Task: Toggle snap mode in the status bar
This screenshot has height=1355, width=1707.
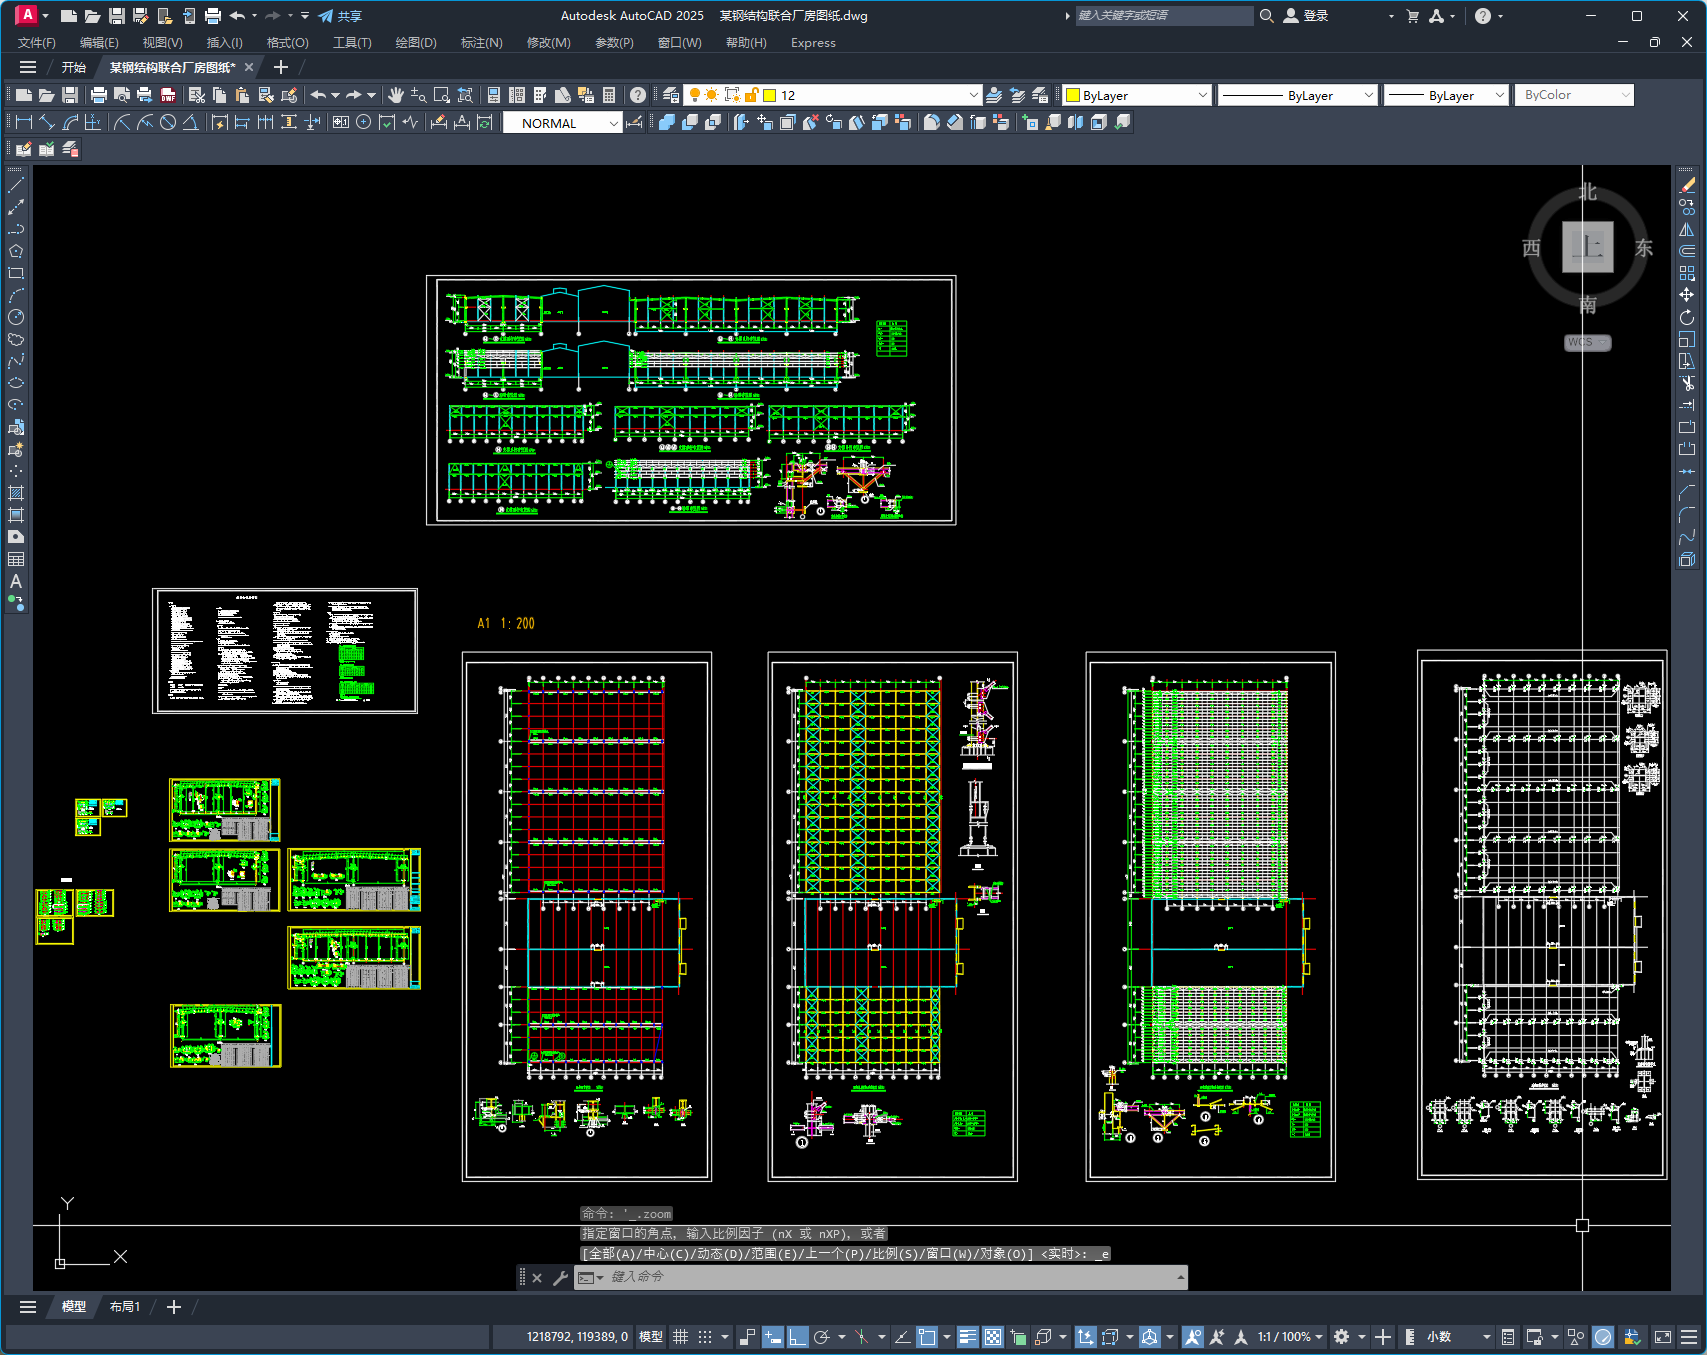Action: coord(705,1337)
